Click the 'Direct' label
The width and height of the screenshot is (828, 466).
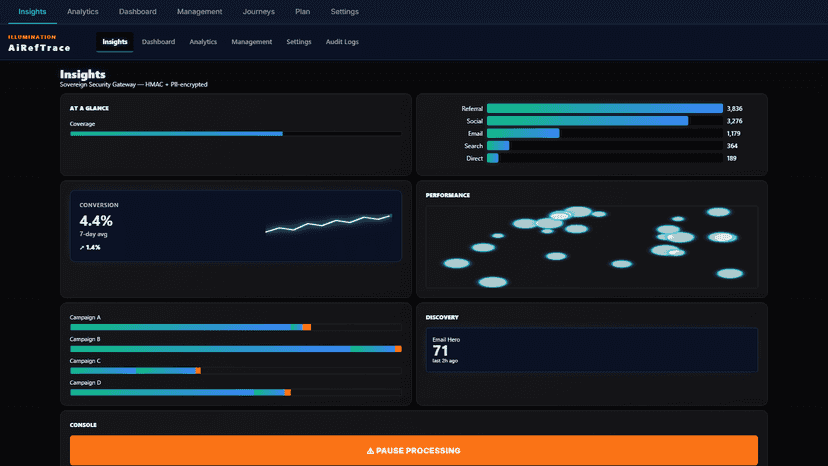pyautogui.click(x=475, y=158)
